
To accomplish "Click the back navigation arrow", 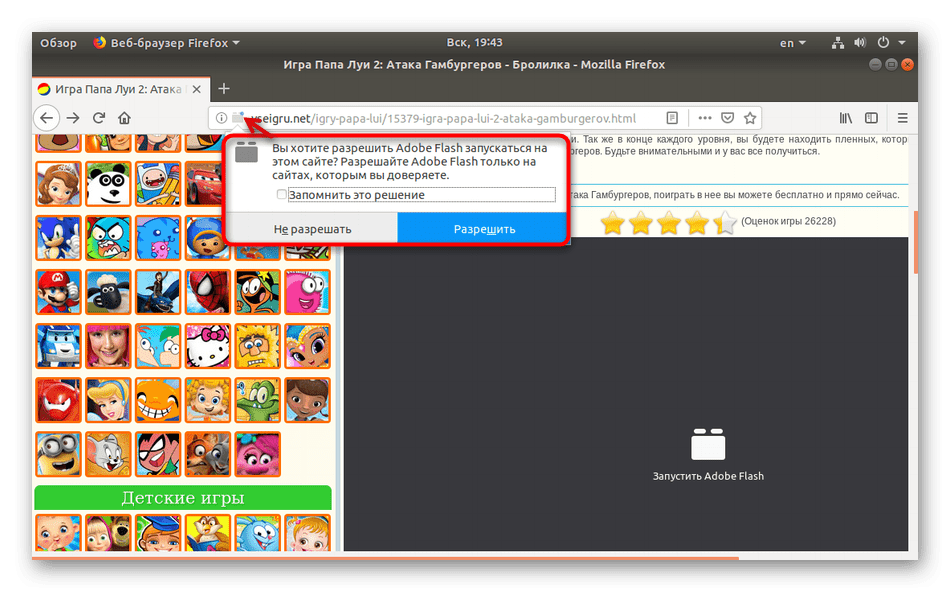I will (x=46, y=118).
